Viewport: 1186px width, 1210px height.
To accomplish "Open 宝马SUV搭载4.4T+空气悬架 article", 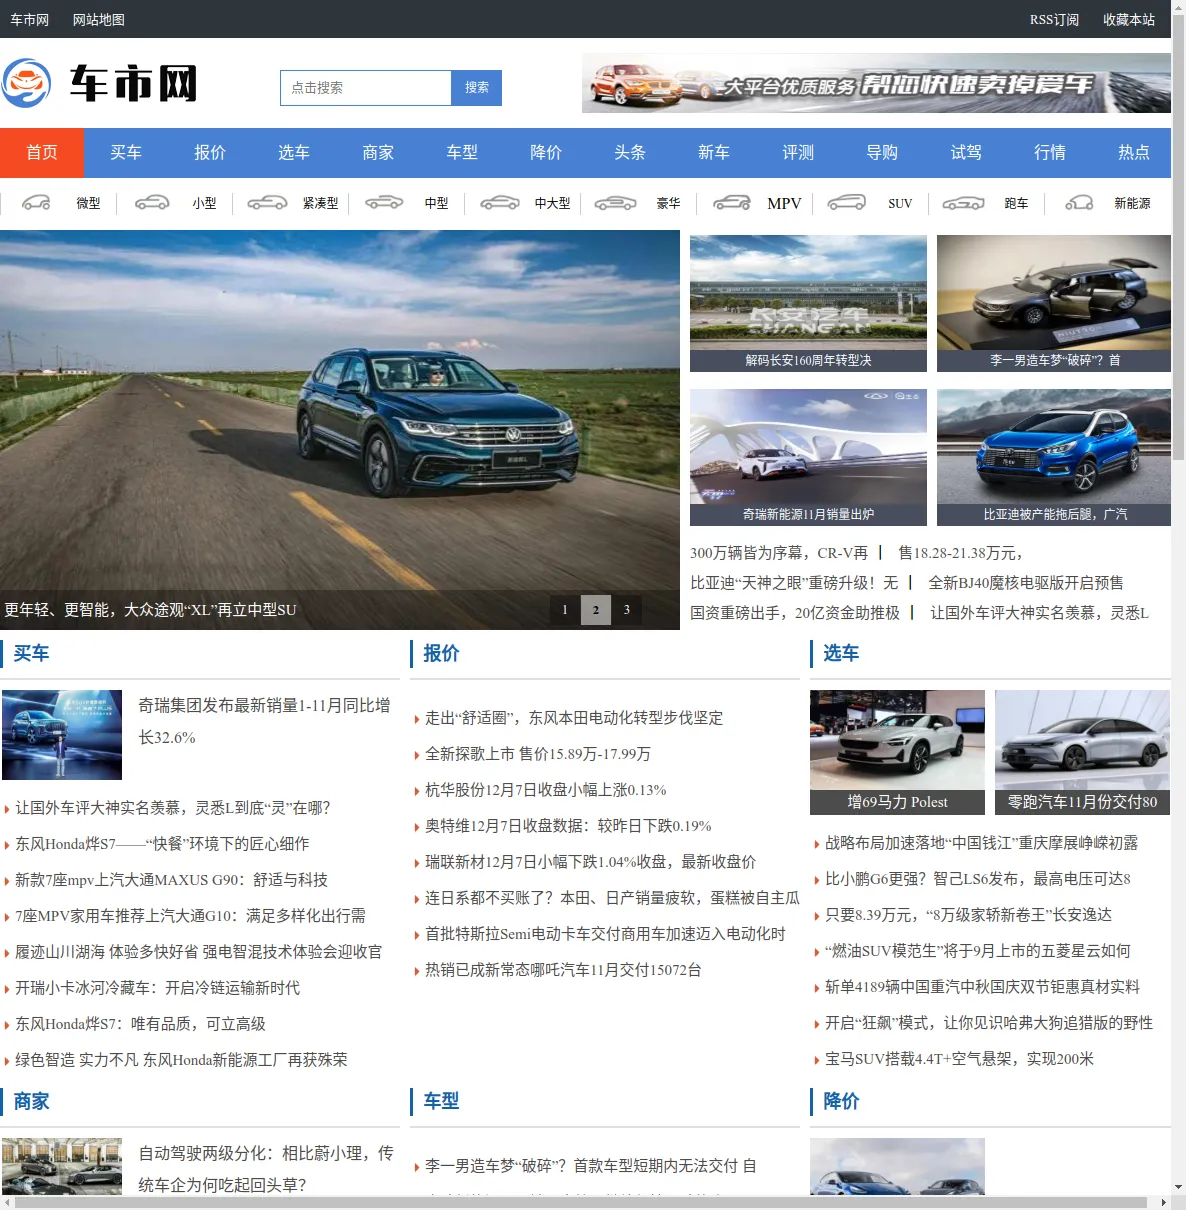I will [959, 1059].
